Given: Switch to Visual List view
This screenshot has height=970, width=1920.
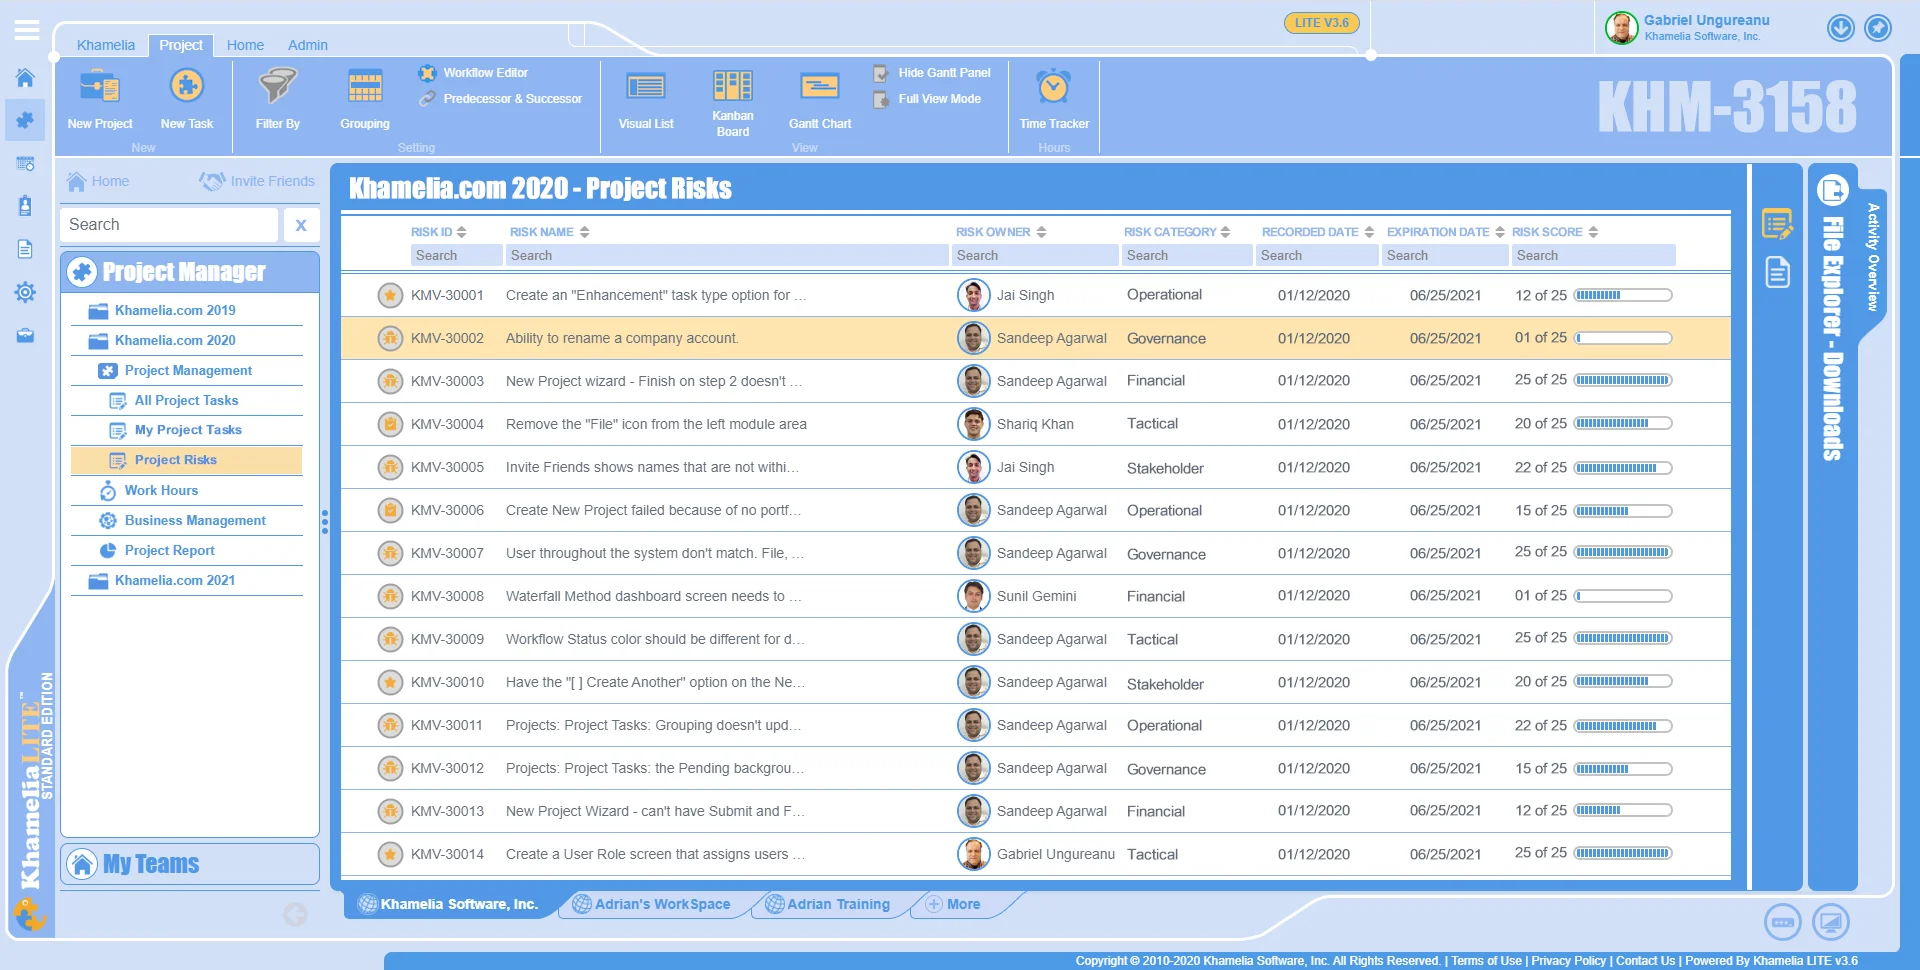Looking at the screenshot, I should click(x=646, y=98).
